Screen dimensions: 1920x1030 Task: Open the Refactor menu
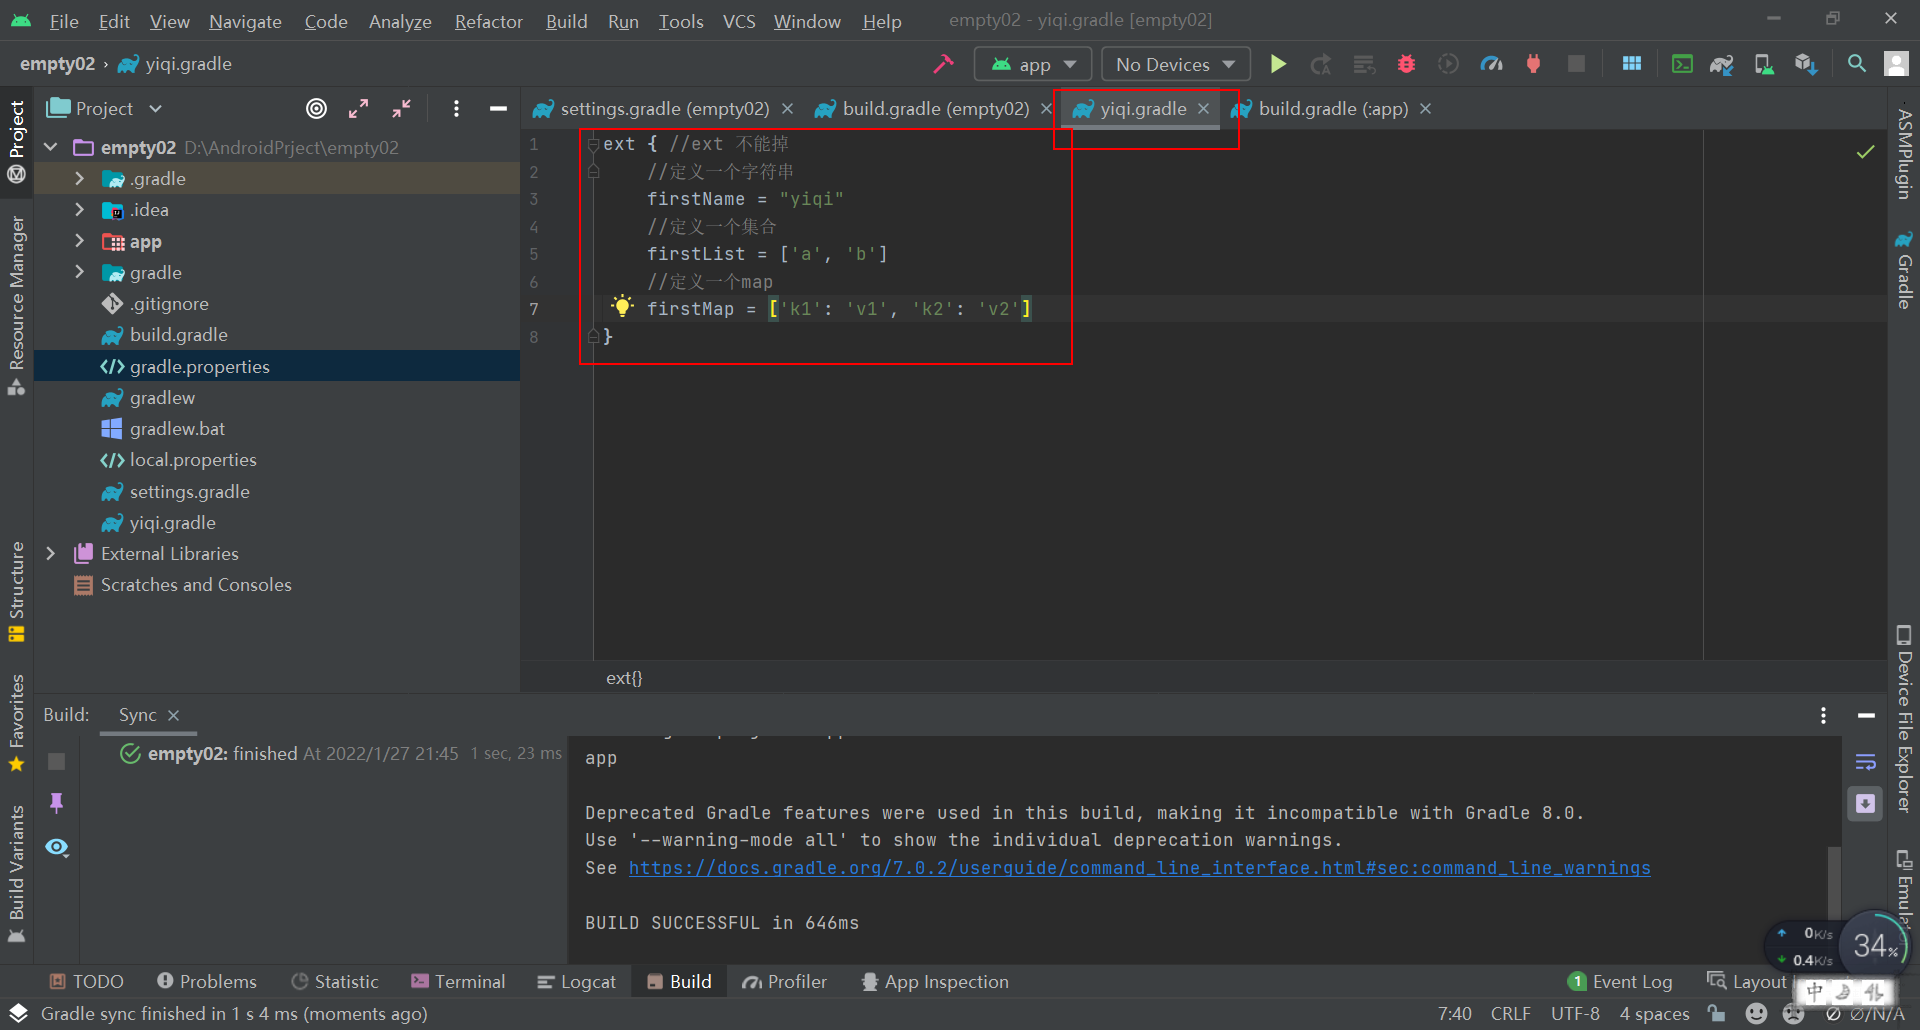(x=488, y=21)
